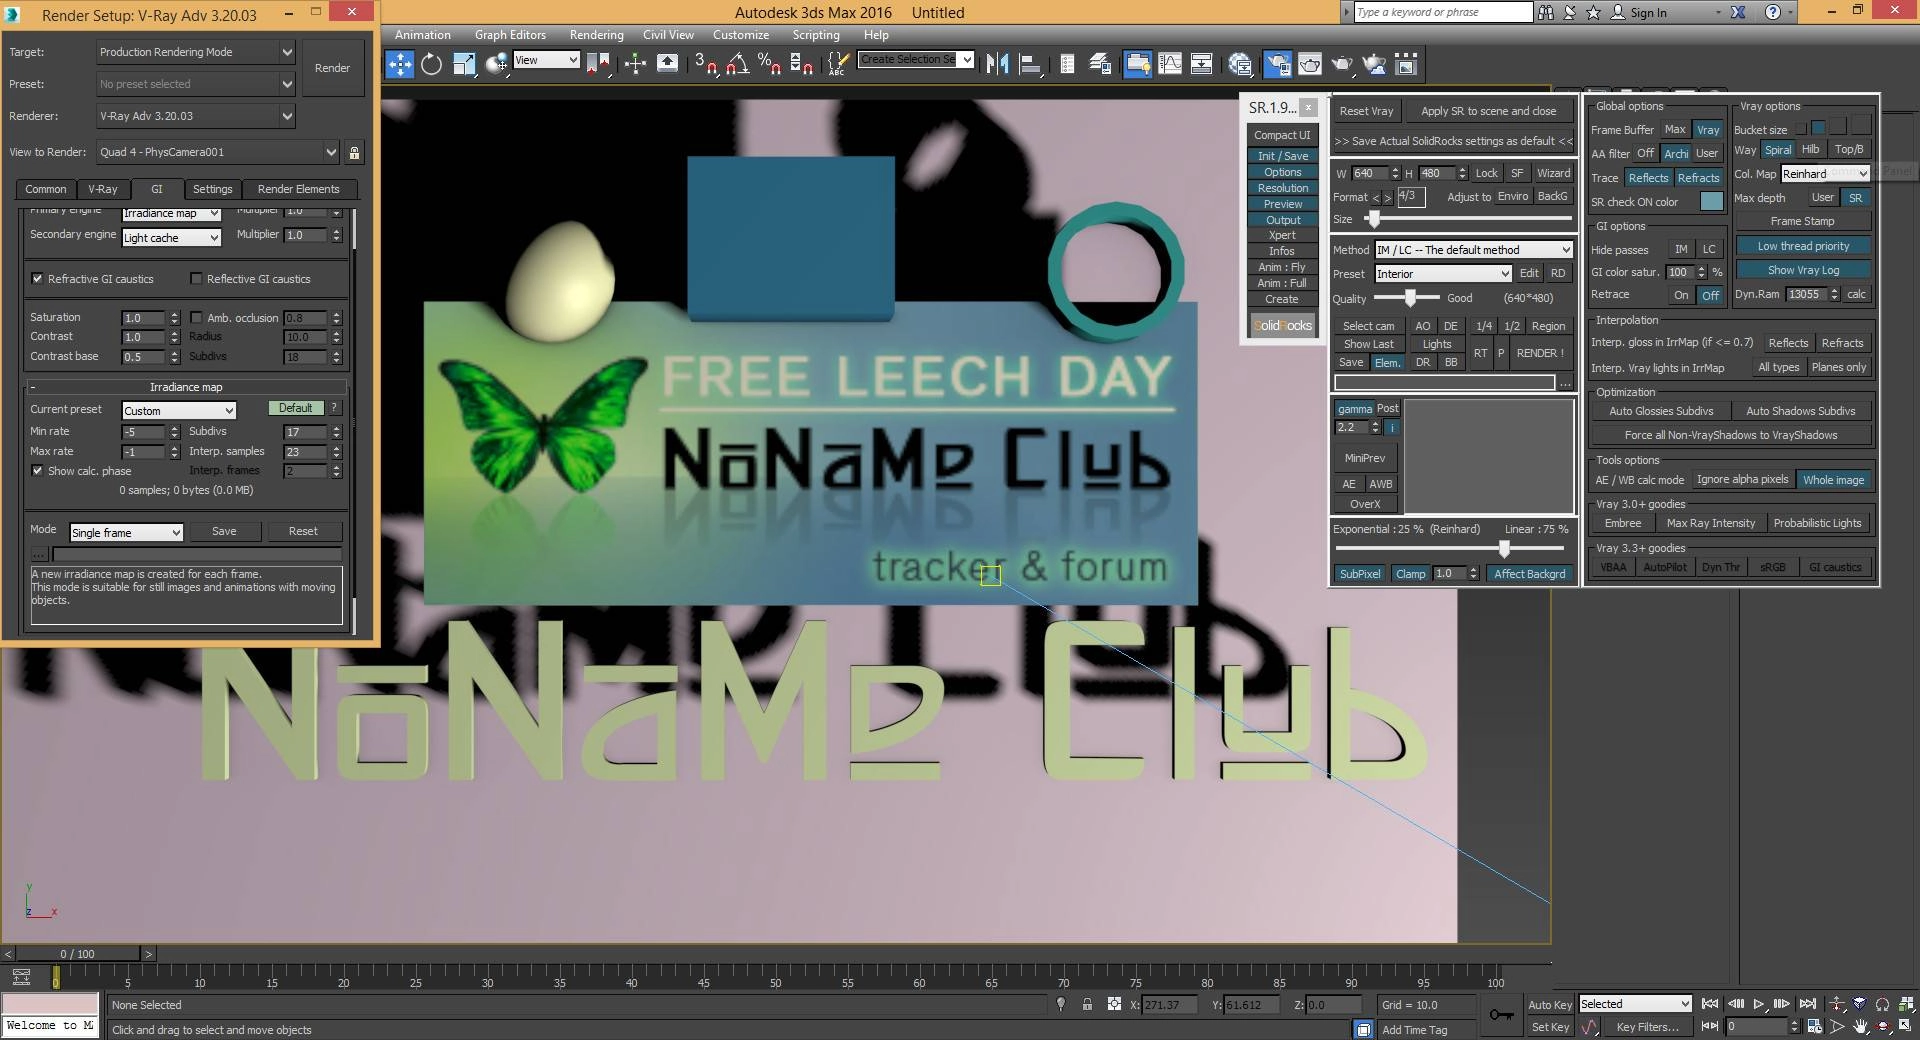Image resolution: width=1920 pixels, height=1040 pixels.
Task: Open Secondary engine Light cache dropdown
Action: pyautogui.click(x=171, y=238)
